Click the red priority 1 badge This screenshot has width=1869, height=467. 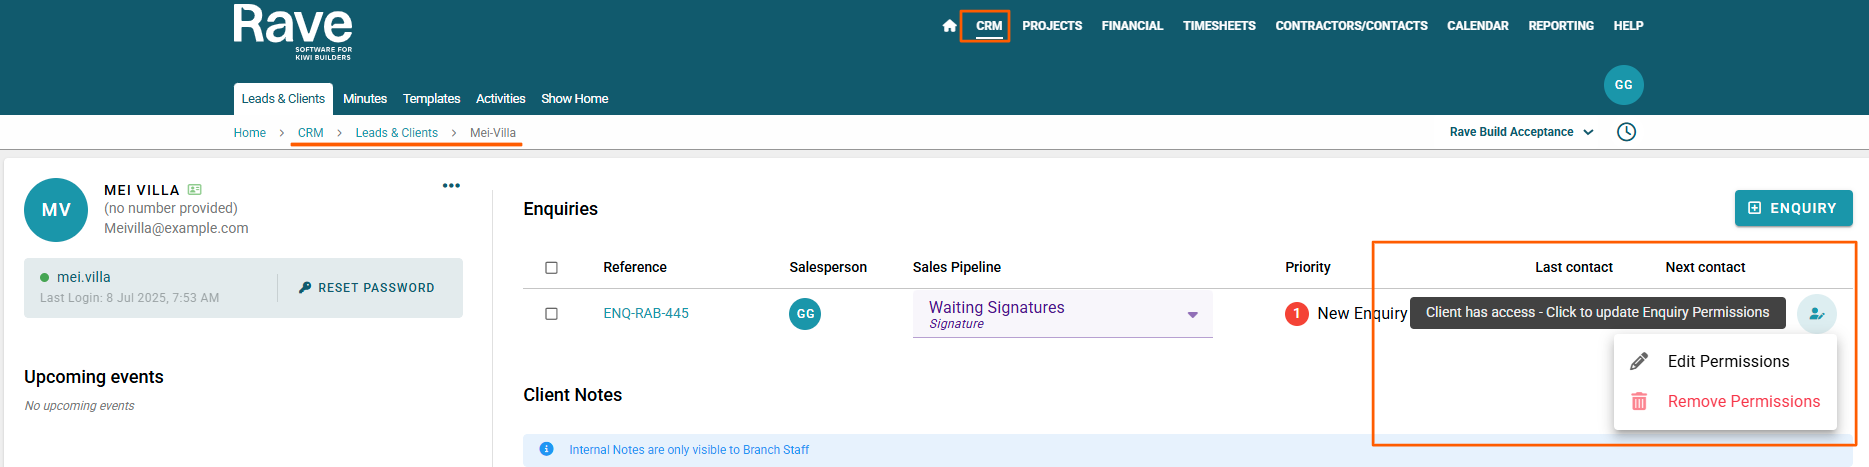[x=1296, y=314]
